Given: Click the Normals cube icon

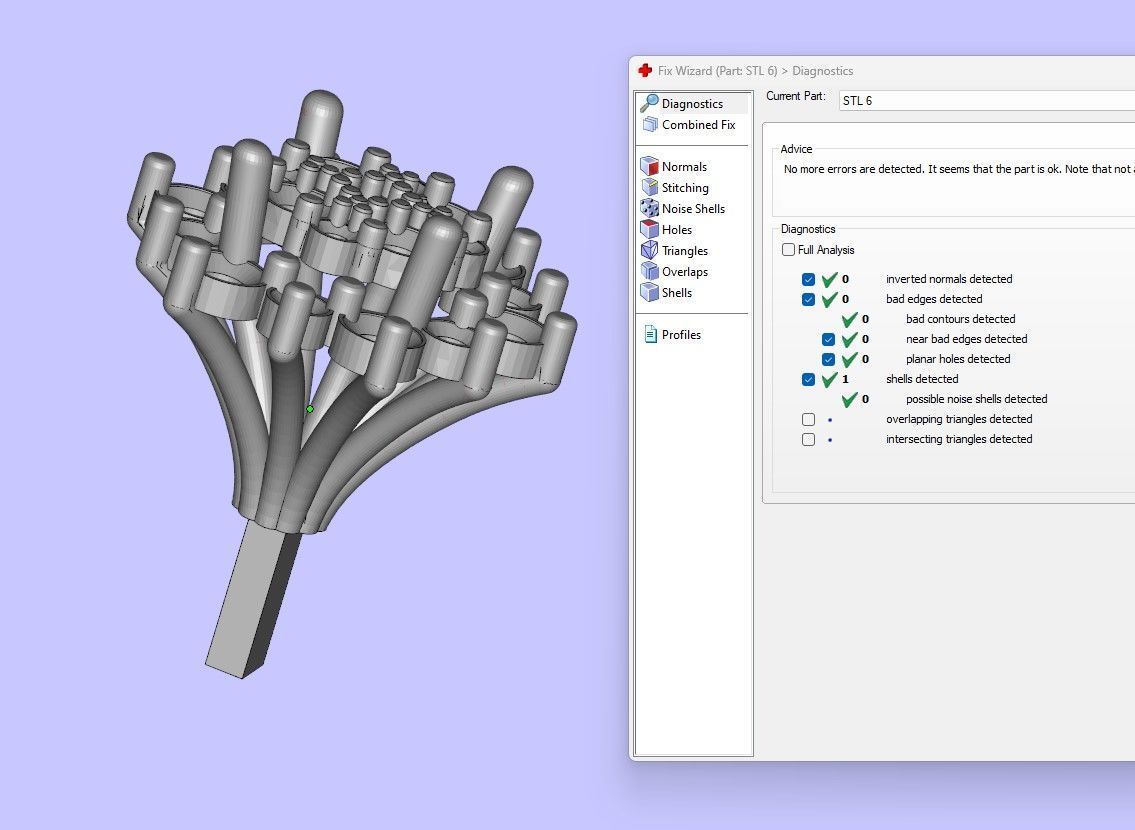Looking at the screenshot, I should [x=649, y=166].
